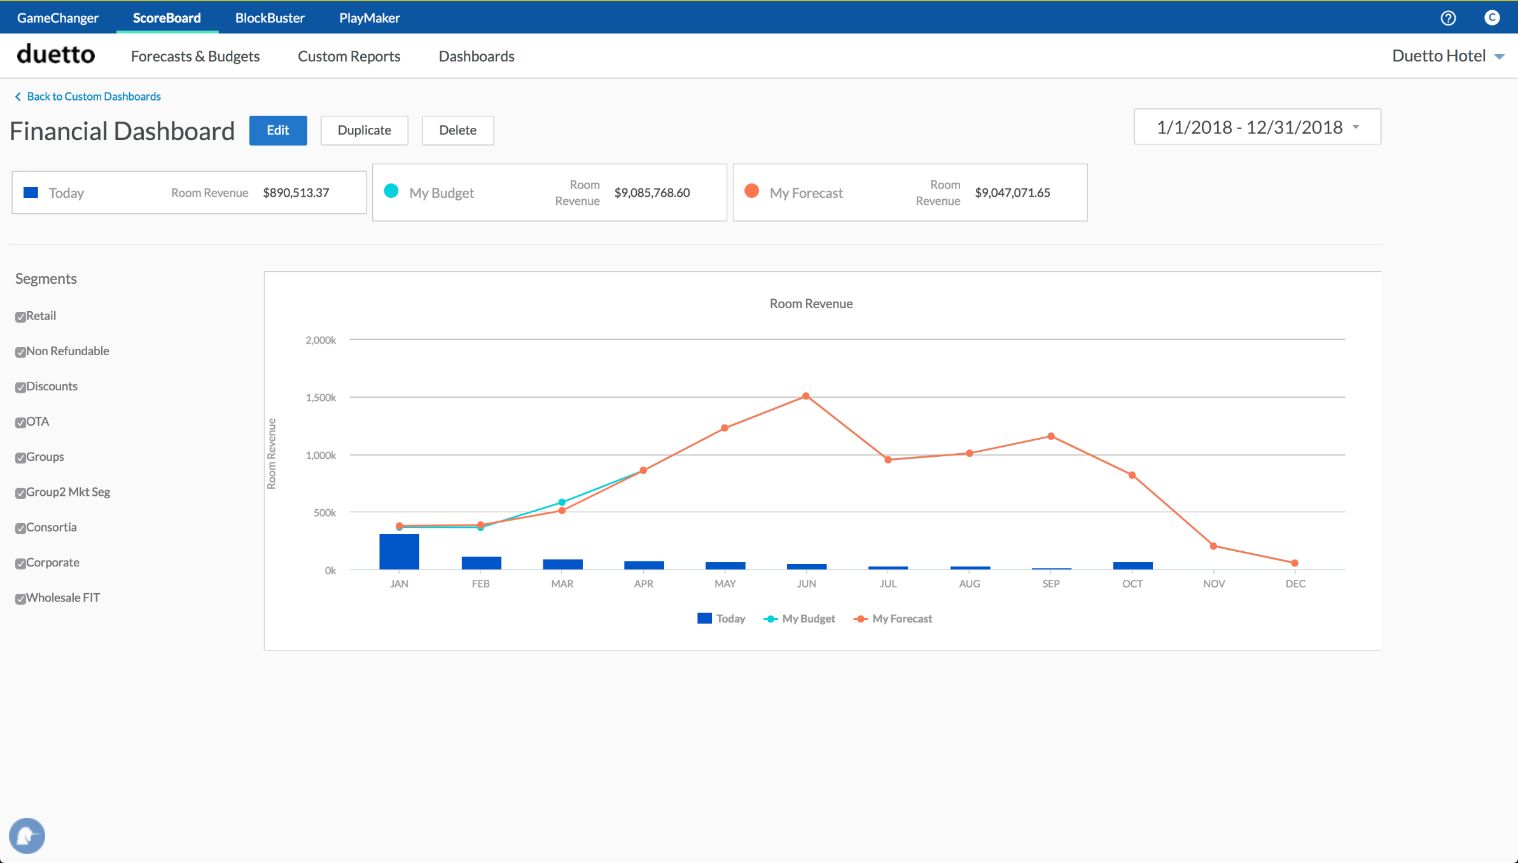Open the Forecasts & Budgets menu
Image resolution: width=1518 pixels, height=863 pixels.
point(195,56)
